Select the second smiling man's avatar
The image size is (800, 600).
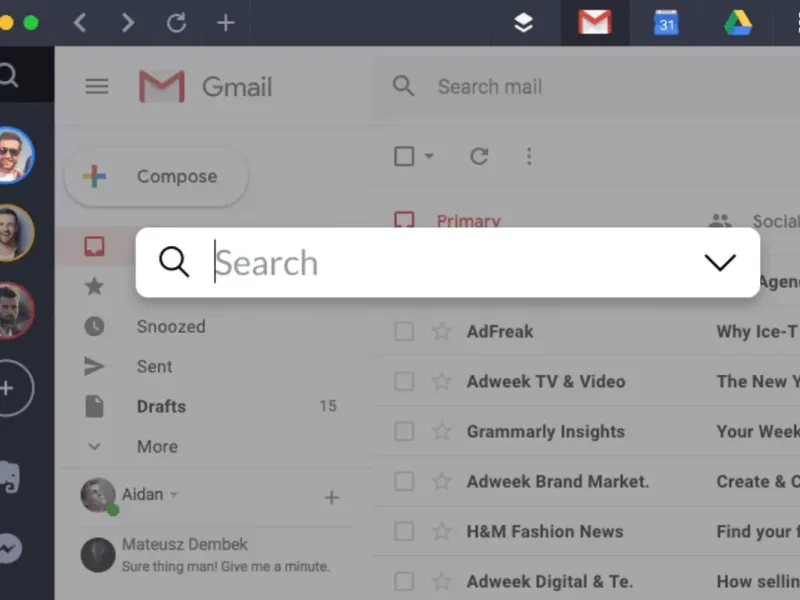tap(15, 233)
